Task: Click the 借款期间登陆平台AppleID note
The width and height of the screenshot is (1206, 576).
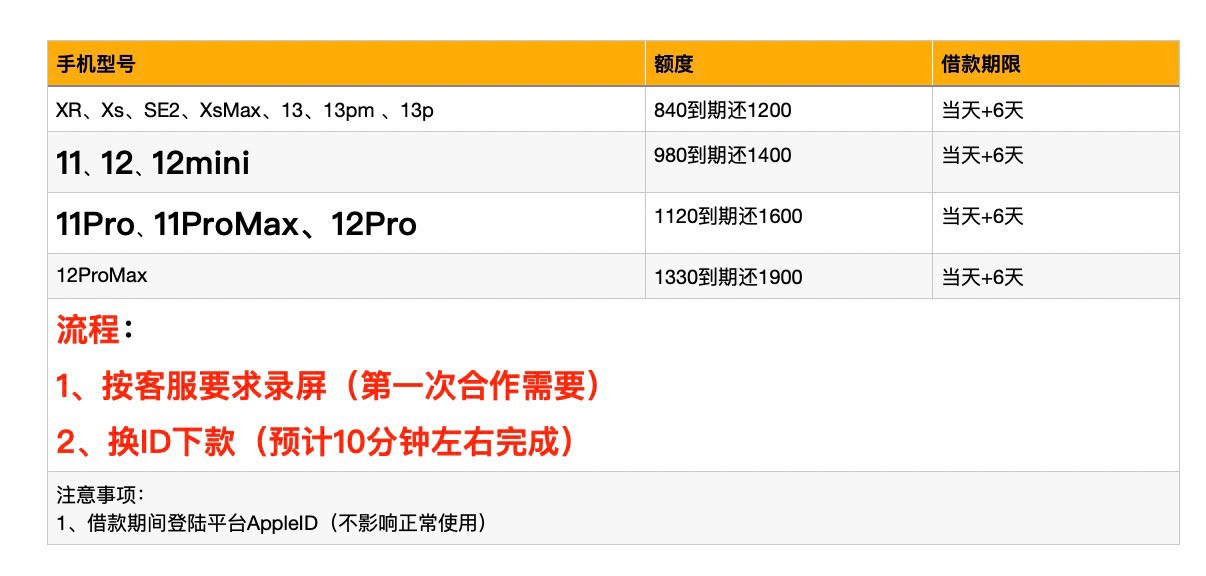Action: tap(272, 522)
